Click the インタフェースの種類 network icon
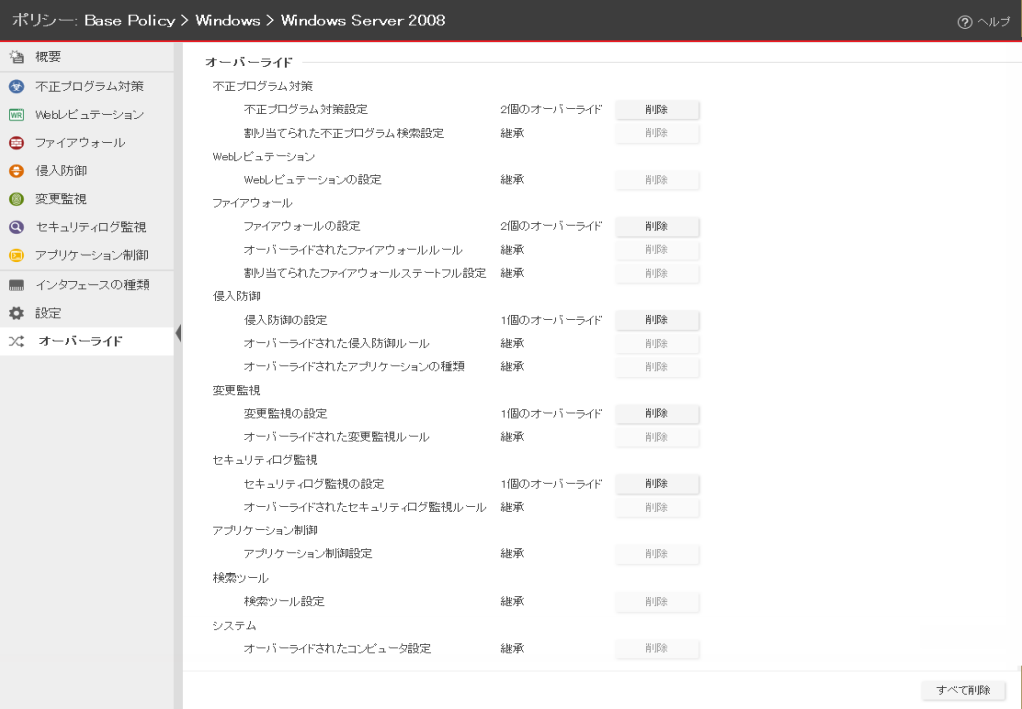 coord(16,285)
